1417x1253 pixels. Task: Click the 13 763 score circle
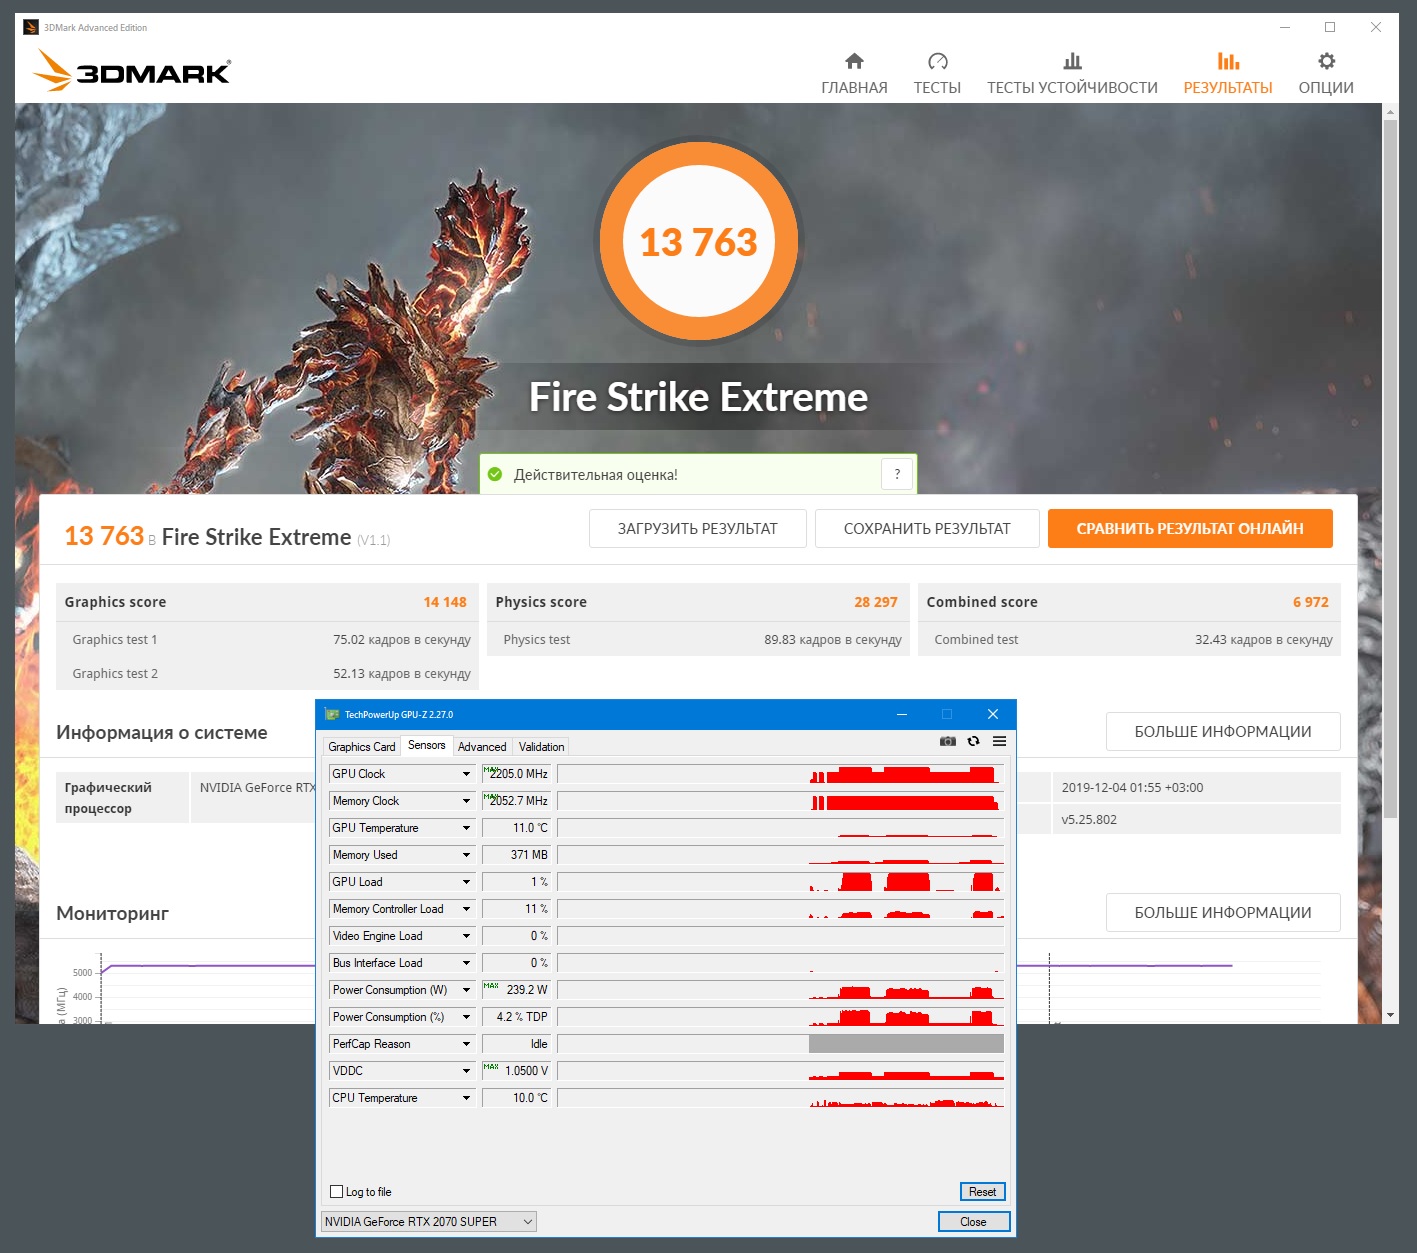click(x=699, y=242)
